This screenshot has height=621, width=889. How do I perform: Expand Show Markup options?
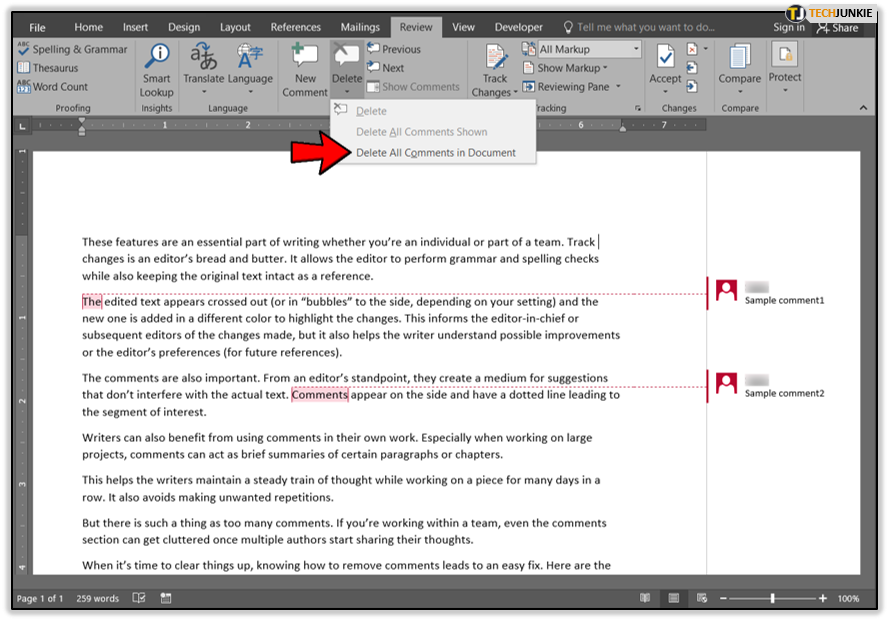(565, 68)
